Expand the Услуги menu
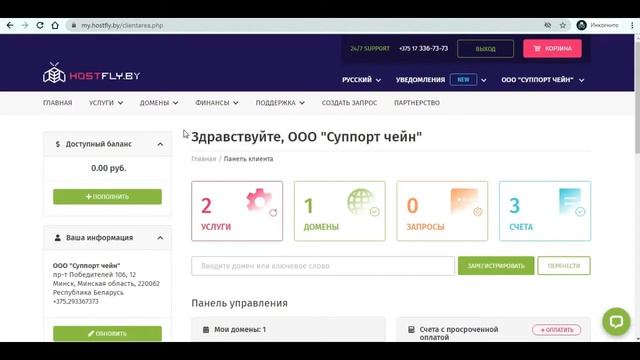This screenshot has height=360, width=640. 106,103
